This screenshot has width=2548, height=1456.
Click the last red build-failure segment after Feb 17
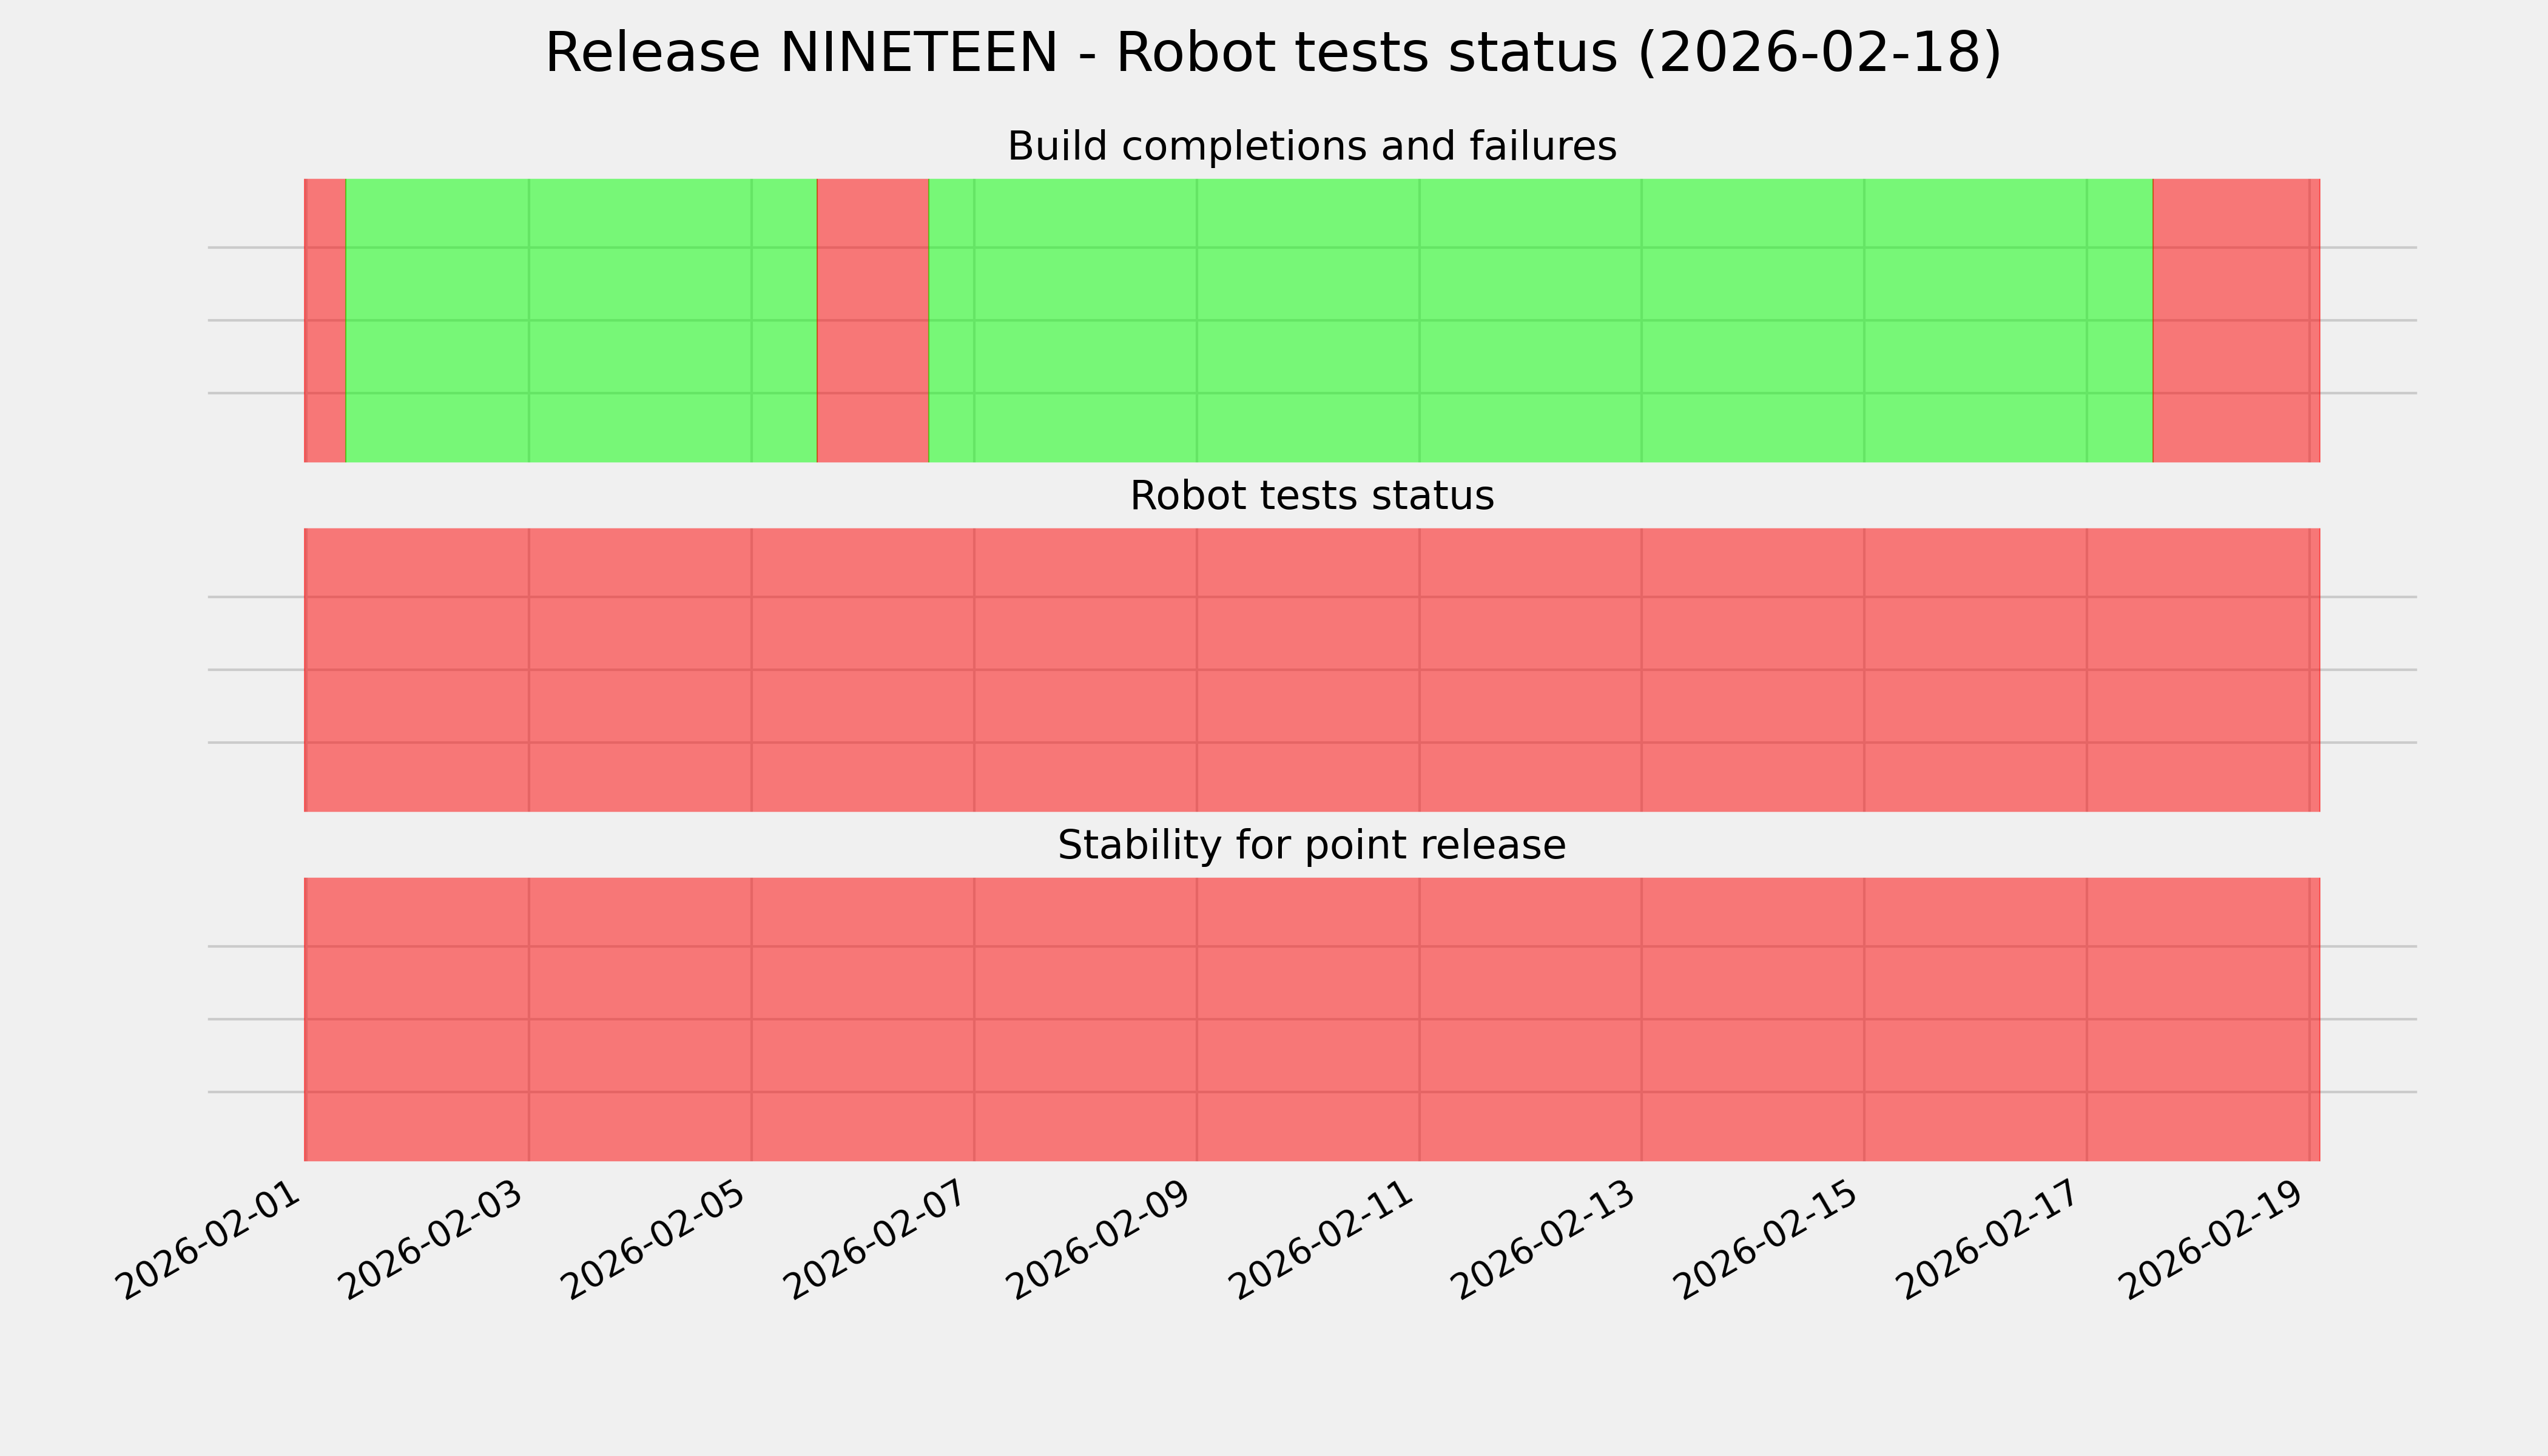[2236, 320]
